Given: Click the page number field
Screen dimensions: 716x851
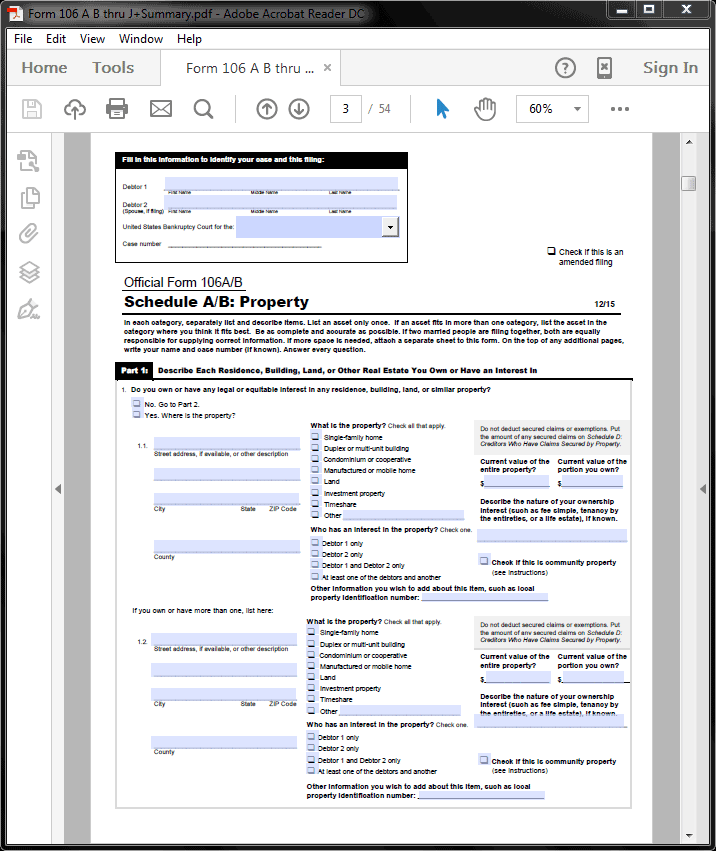Looking at the screenshot, I should coord(346,109).
